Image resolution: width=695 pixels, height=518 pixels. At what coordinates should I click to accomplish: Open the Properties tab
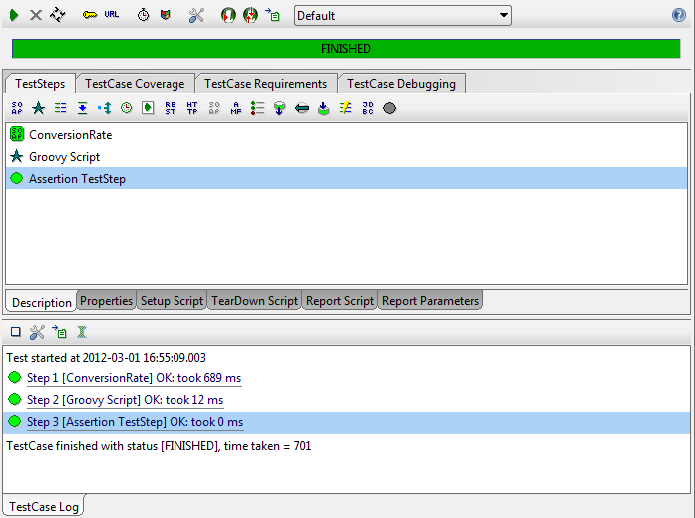tap(106, 300)
